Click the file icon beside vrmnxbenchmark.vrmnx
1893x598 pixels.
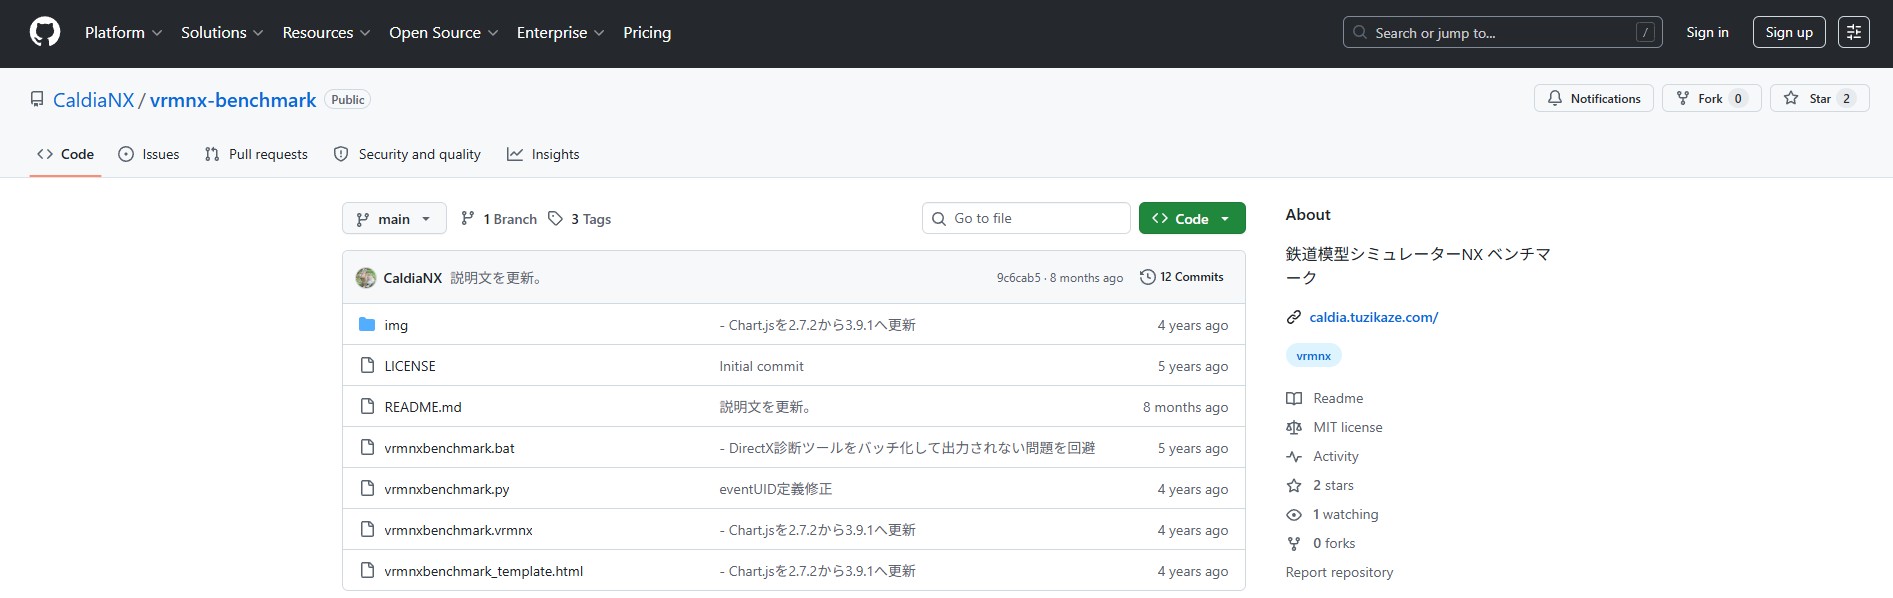pos(367,529)
